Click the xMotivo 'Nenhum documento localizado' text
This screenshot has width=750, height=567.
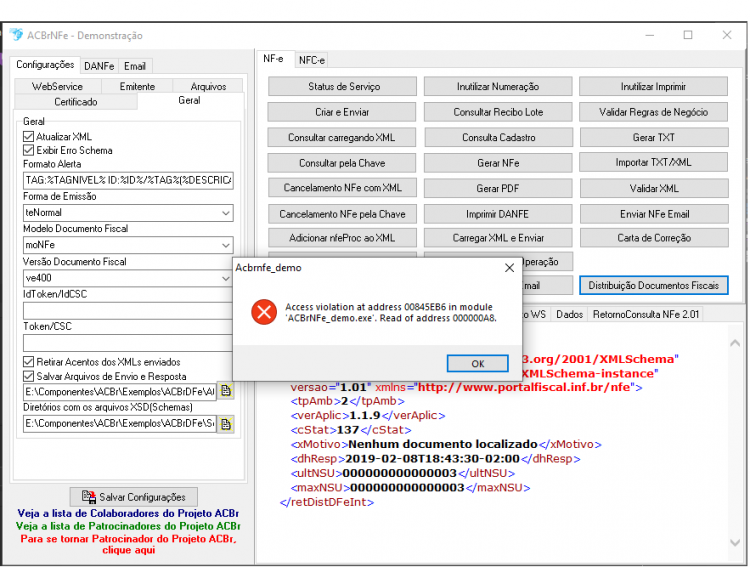tap(443, 444)
